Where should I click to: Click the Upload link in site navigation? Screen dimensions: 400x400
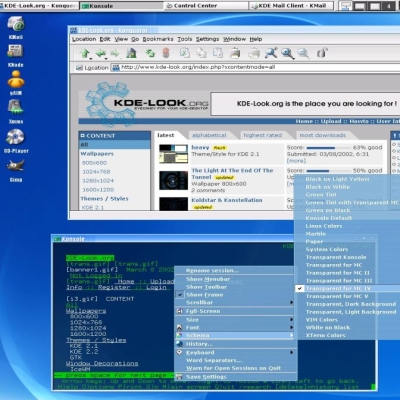331,121
